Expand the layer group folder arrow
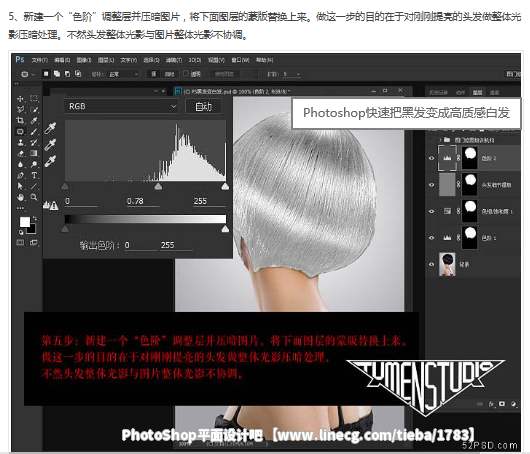The height and width of the screenshot is (454, 530). point(440,140)
